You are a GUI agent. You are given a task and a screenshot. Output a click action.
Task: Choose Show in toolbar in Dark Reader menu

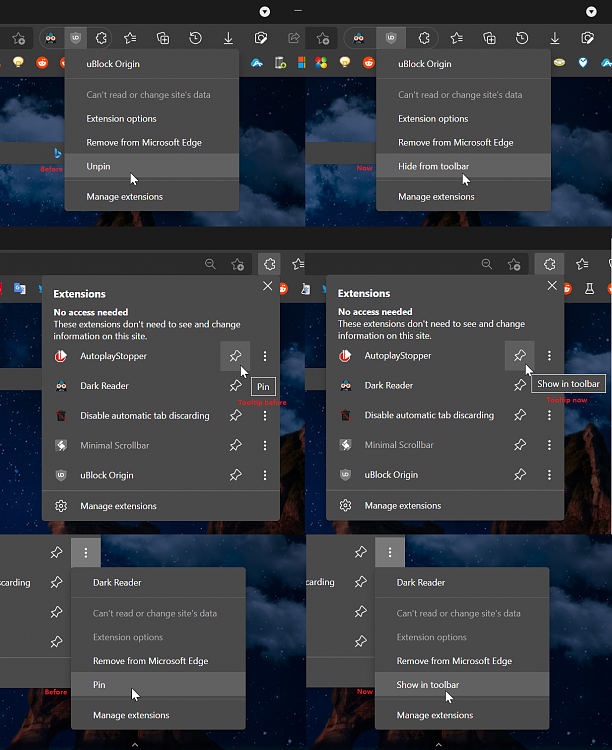(x=462, y=684)
